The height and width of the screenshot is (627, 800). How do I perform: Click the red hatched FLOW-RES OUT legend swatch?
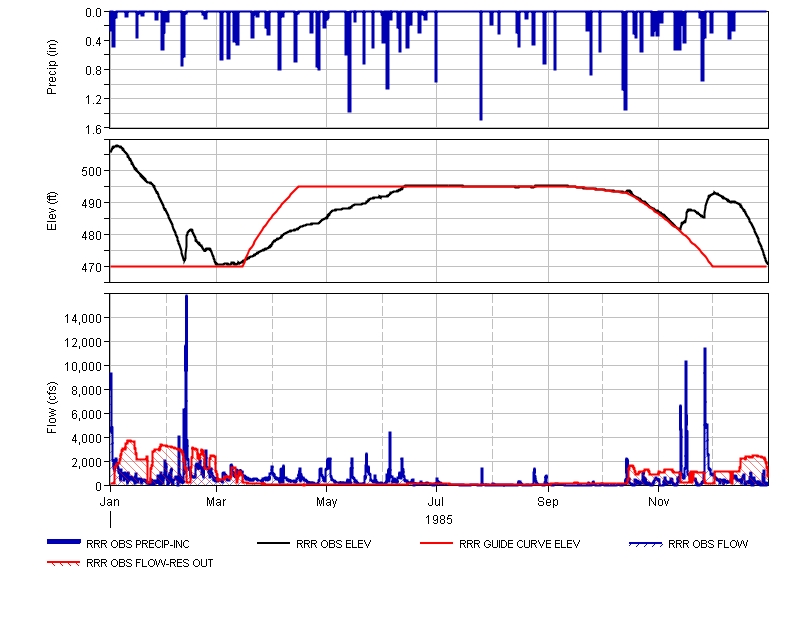pyautogui.click(x=64, y=563)
